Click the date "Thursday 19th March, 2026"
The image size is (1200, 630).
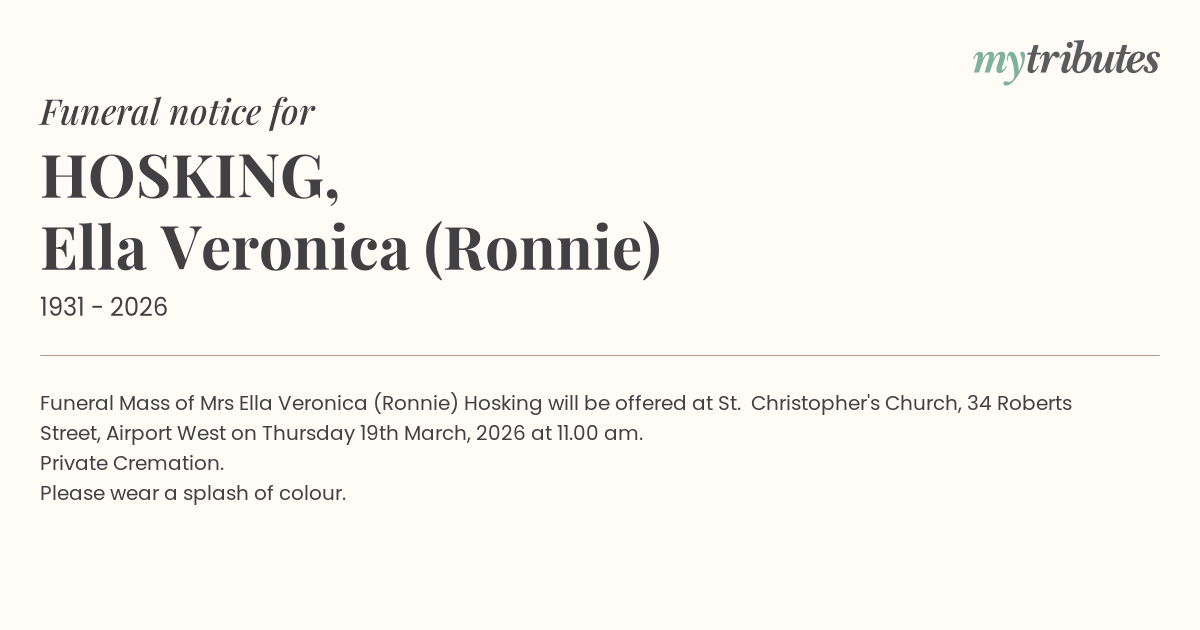[x=393, y=433]
